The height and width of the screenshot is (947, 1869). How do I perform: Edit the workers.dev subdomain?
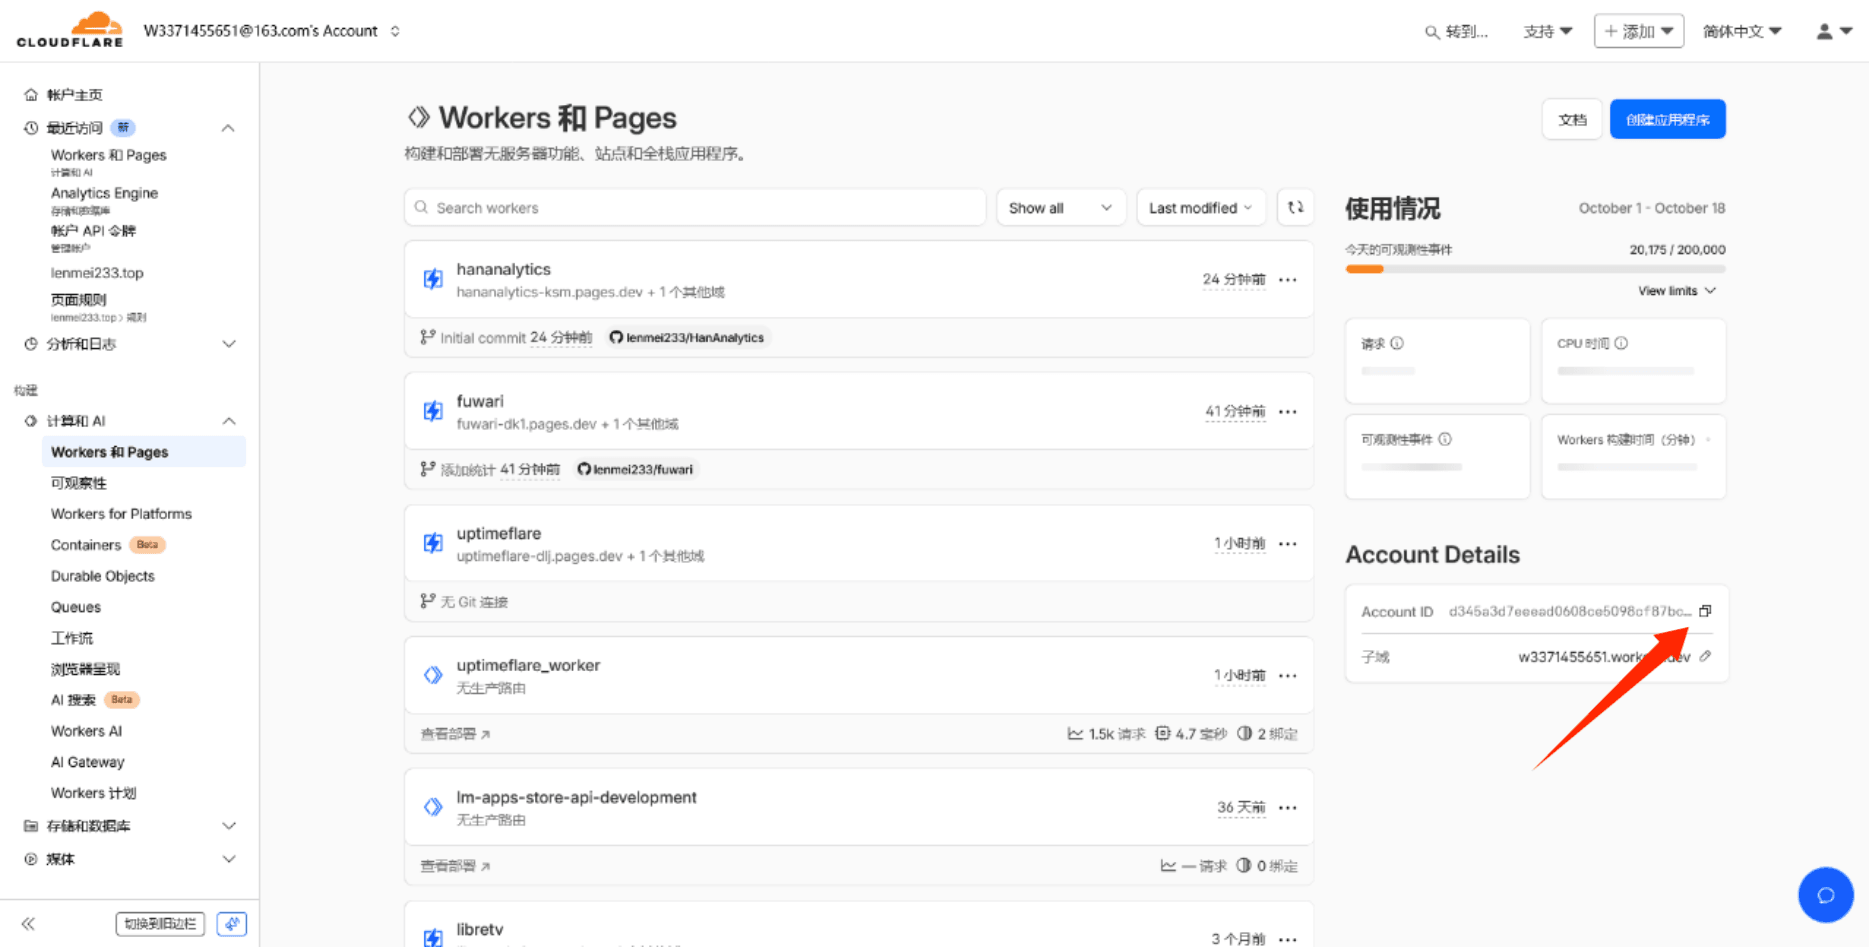tap(1707, 656)
